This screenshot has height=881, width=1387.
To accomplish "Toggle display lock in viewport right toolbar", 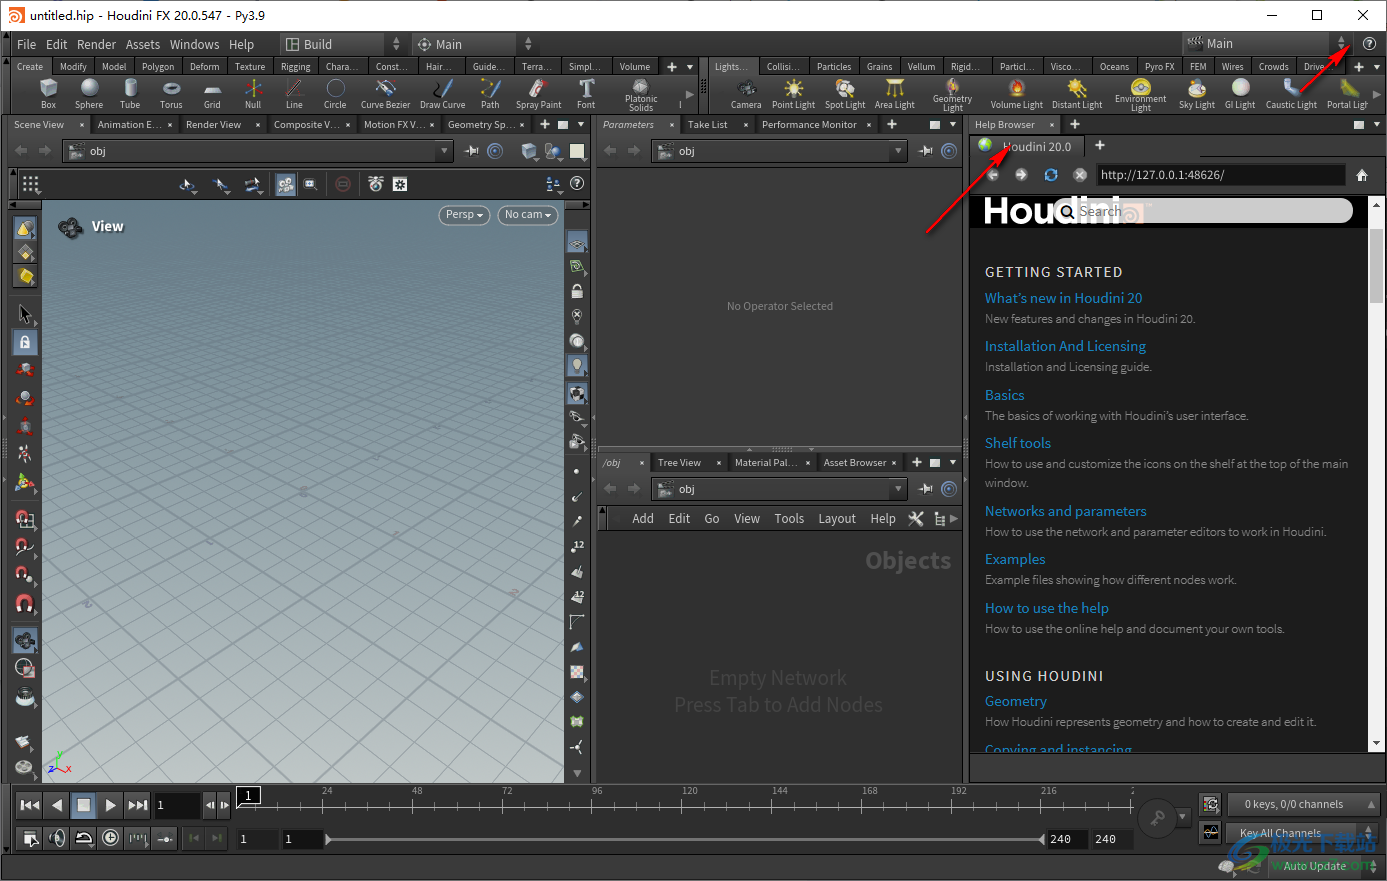I will click(577, 291).
